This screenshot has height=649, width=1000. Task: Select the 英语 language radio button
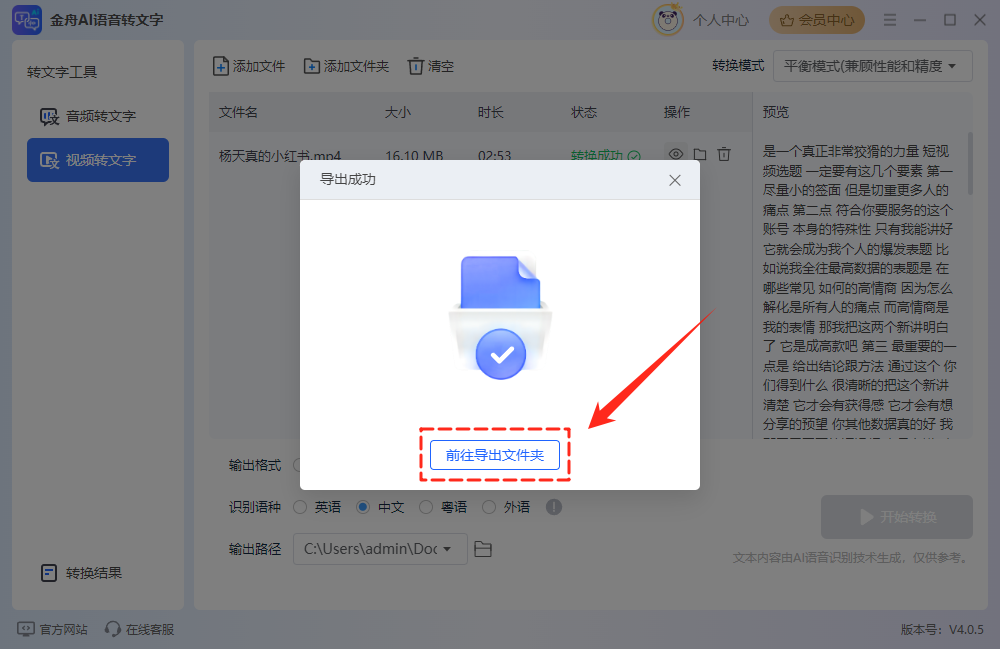300,507
